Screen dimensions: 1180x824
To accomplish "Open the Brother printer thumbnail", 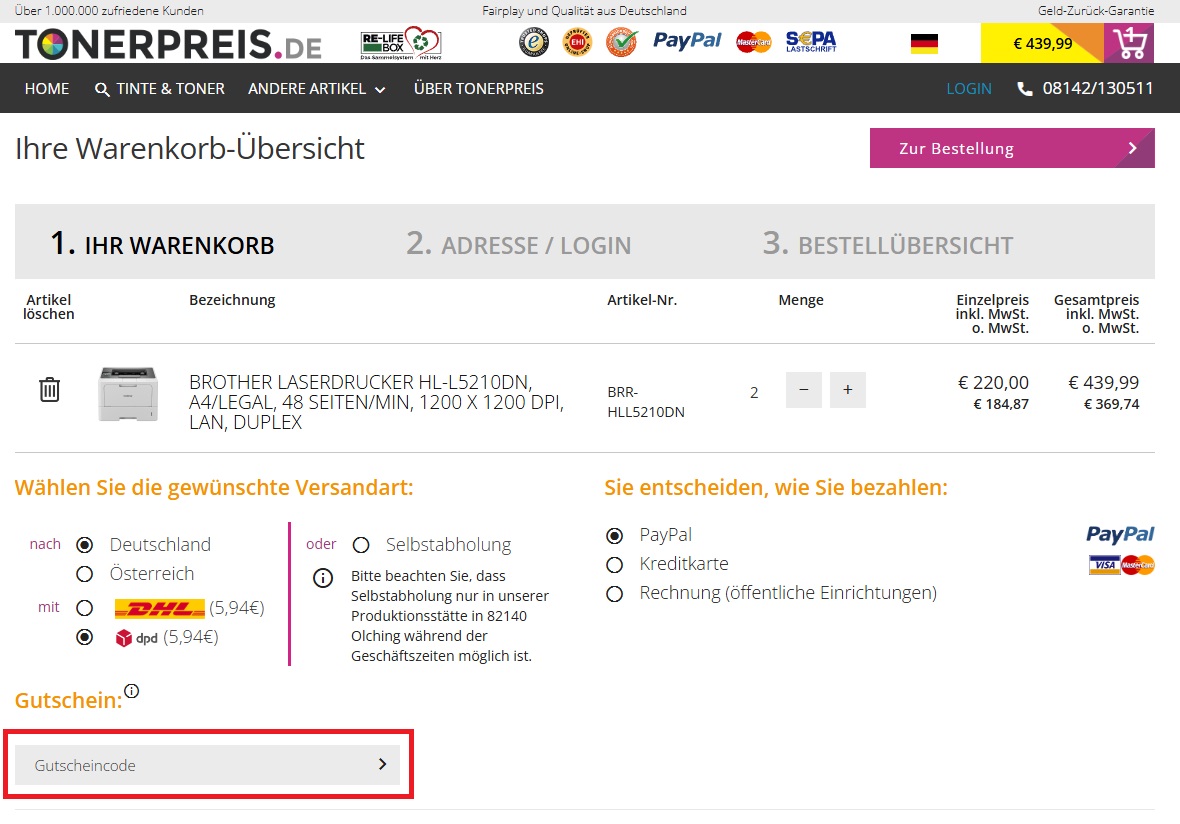I will [x=128, y=394].
